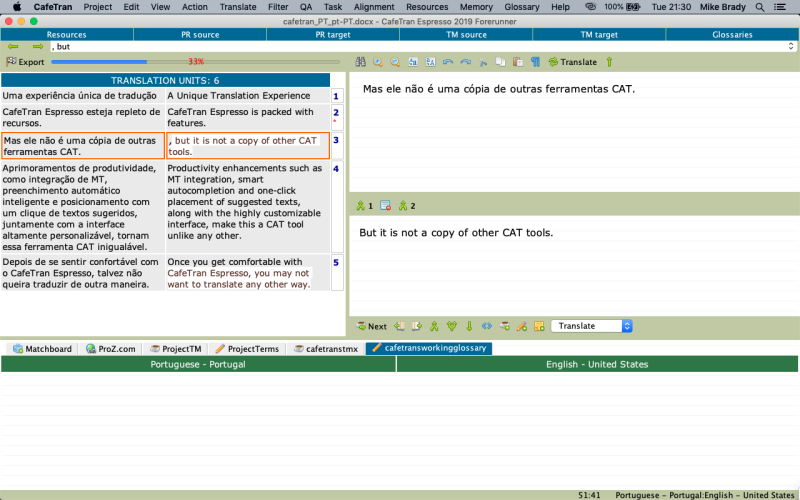Open the TM target tab
Viewport: 800px width, 500px height.
point(599,35)
